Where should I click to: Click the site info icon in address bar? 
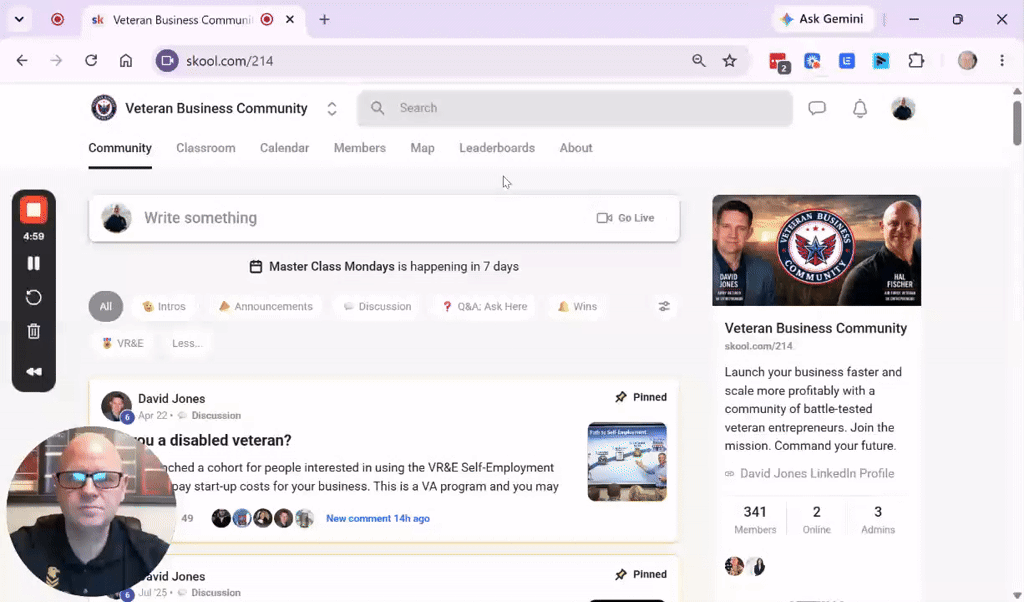click(167, 61)
